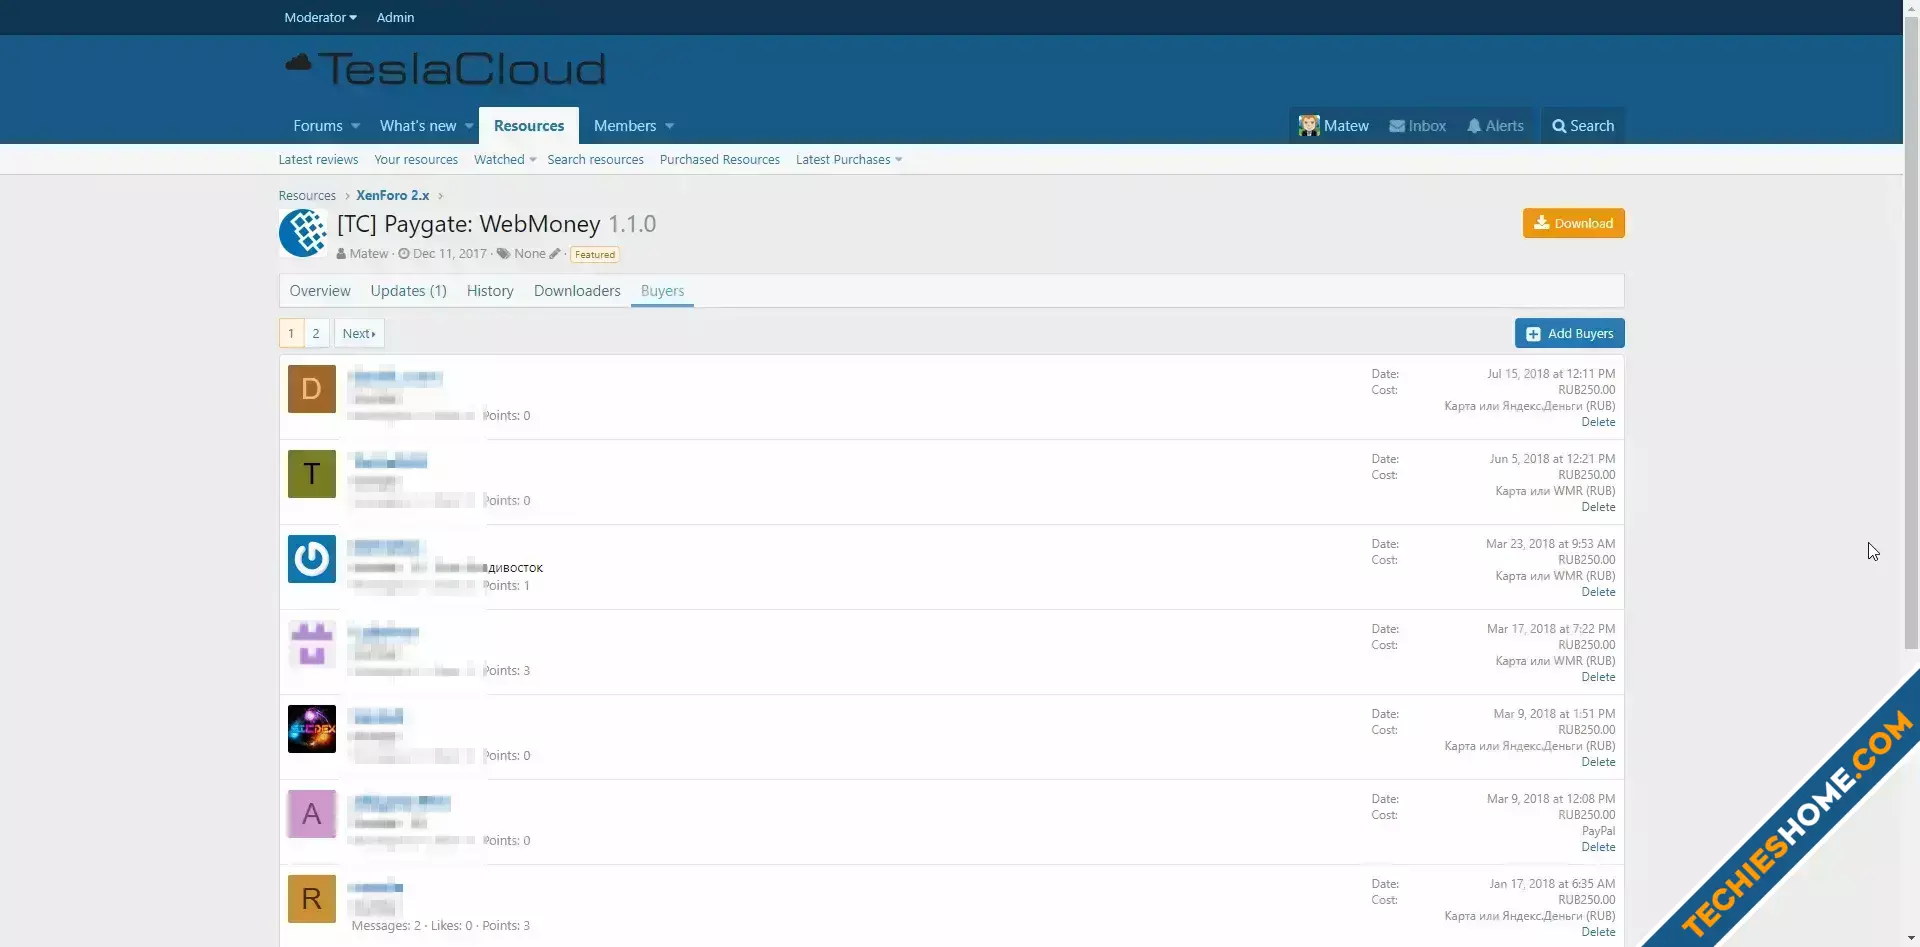Screen dimensions: 1920x947
Task: Delete the Jul 15, 2018 purchase
Action: coord(1598,422)
